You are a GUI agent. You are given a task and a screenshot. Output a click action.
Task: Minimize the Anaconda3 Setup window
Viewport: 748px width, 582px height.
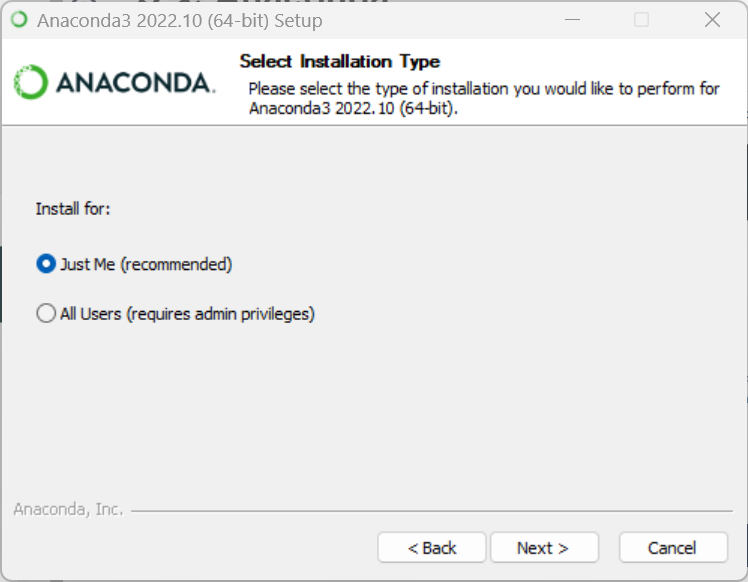(572, 20)
